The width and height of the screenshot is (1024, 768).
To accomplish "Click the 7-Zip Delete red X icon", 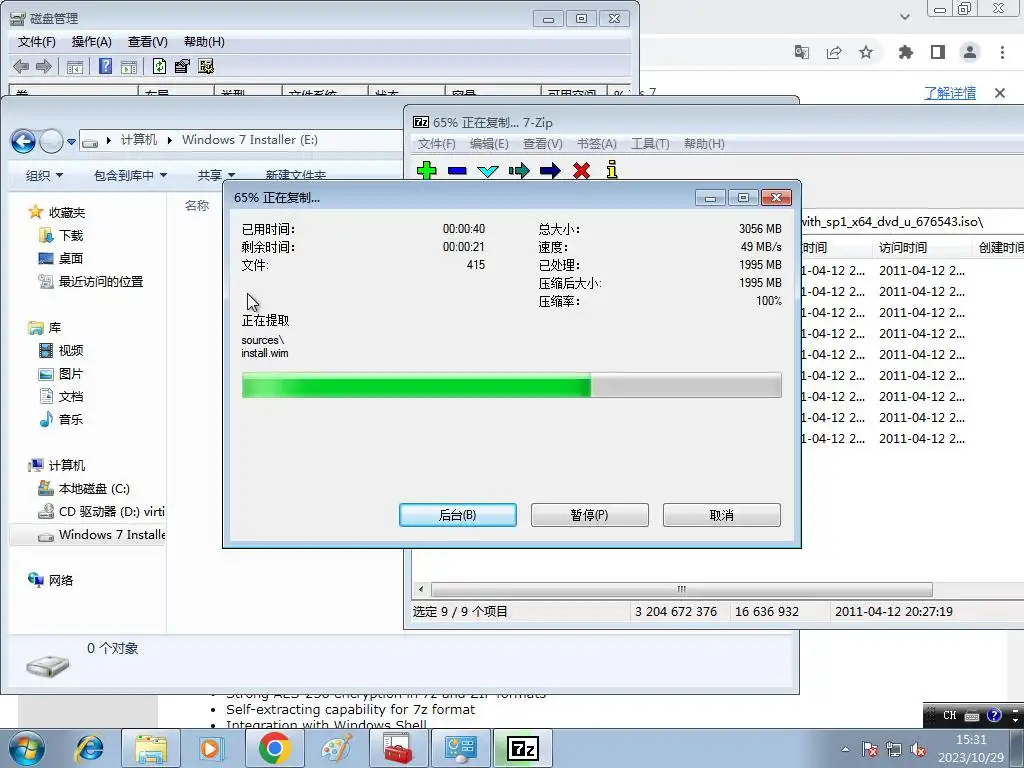I will (581, 171).
